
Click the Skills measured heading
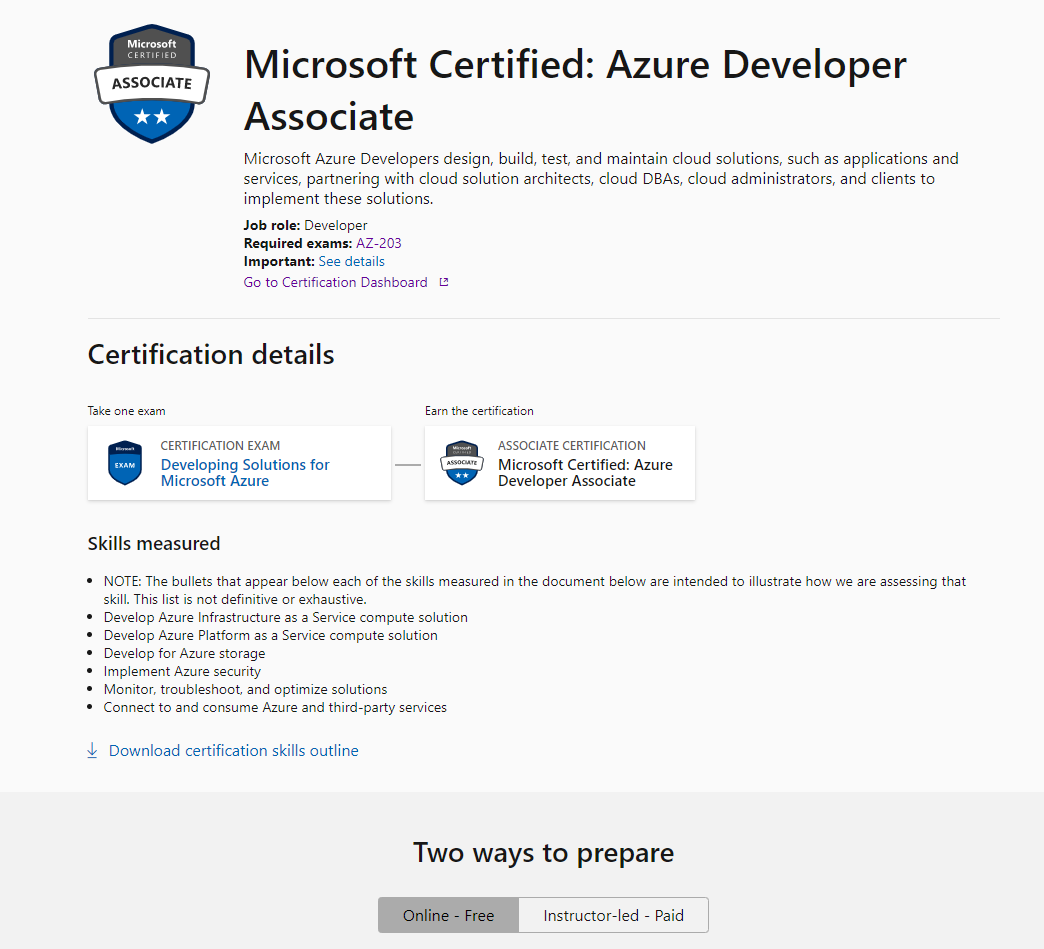(154, 543)
